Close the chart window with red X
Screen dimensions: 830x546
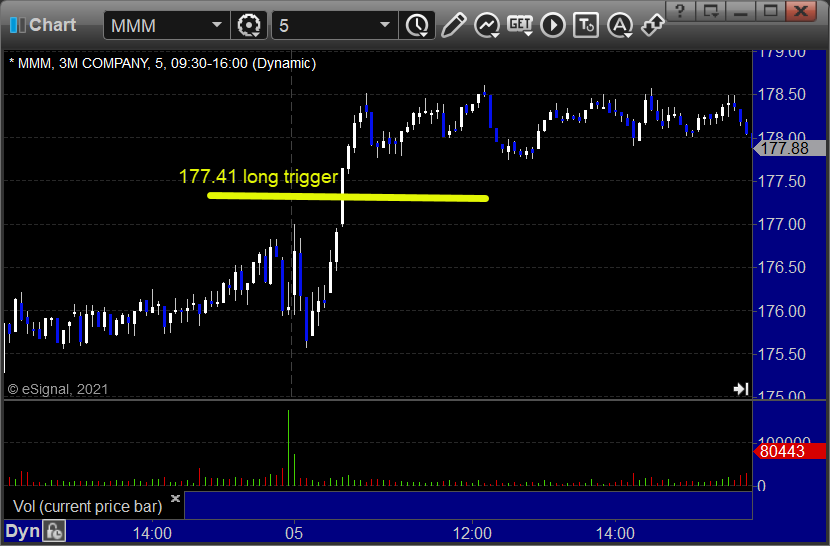point(801,11)
